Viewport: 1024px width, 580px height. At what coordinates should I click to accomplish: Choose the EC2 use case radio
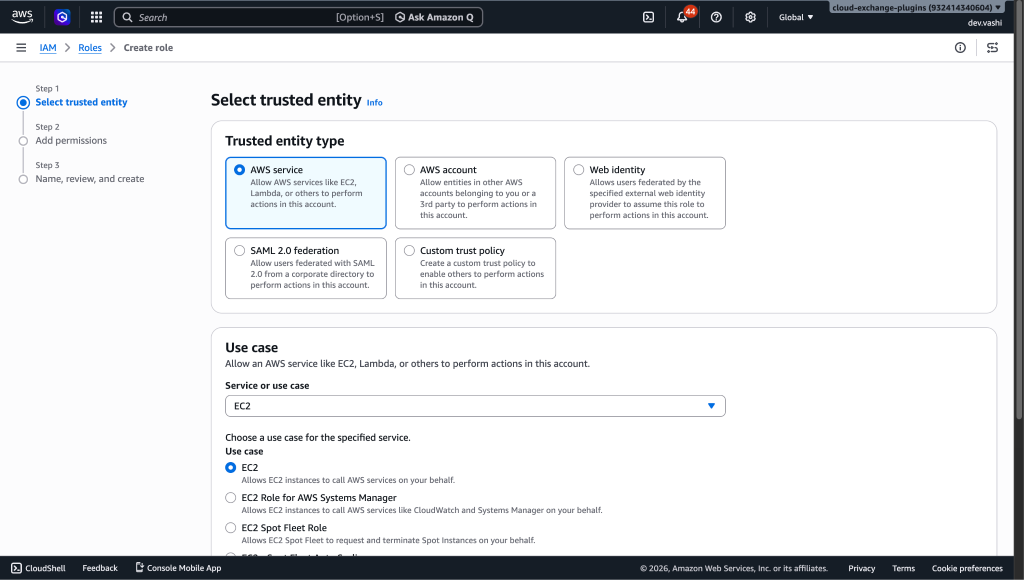(x=231, y=468)
